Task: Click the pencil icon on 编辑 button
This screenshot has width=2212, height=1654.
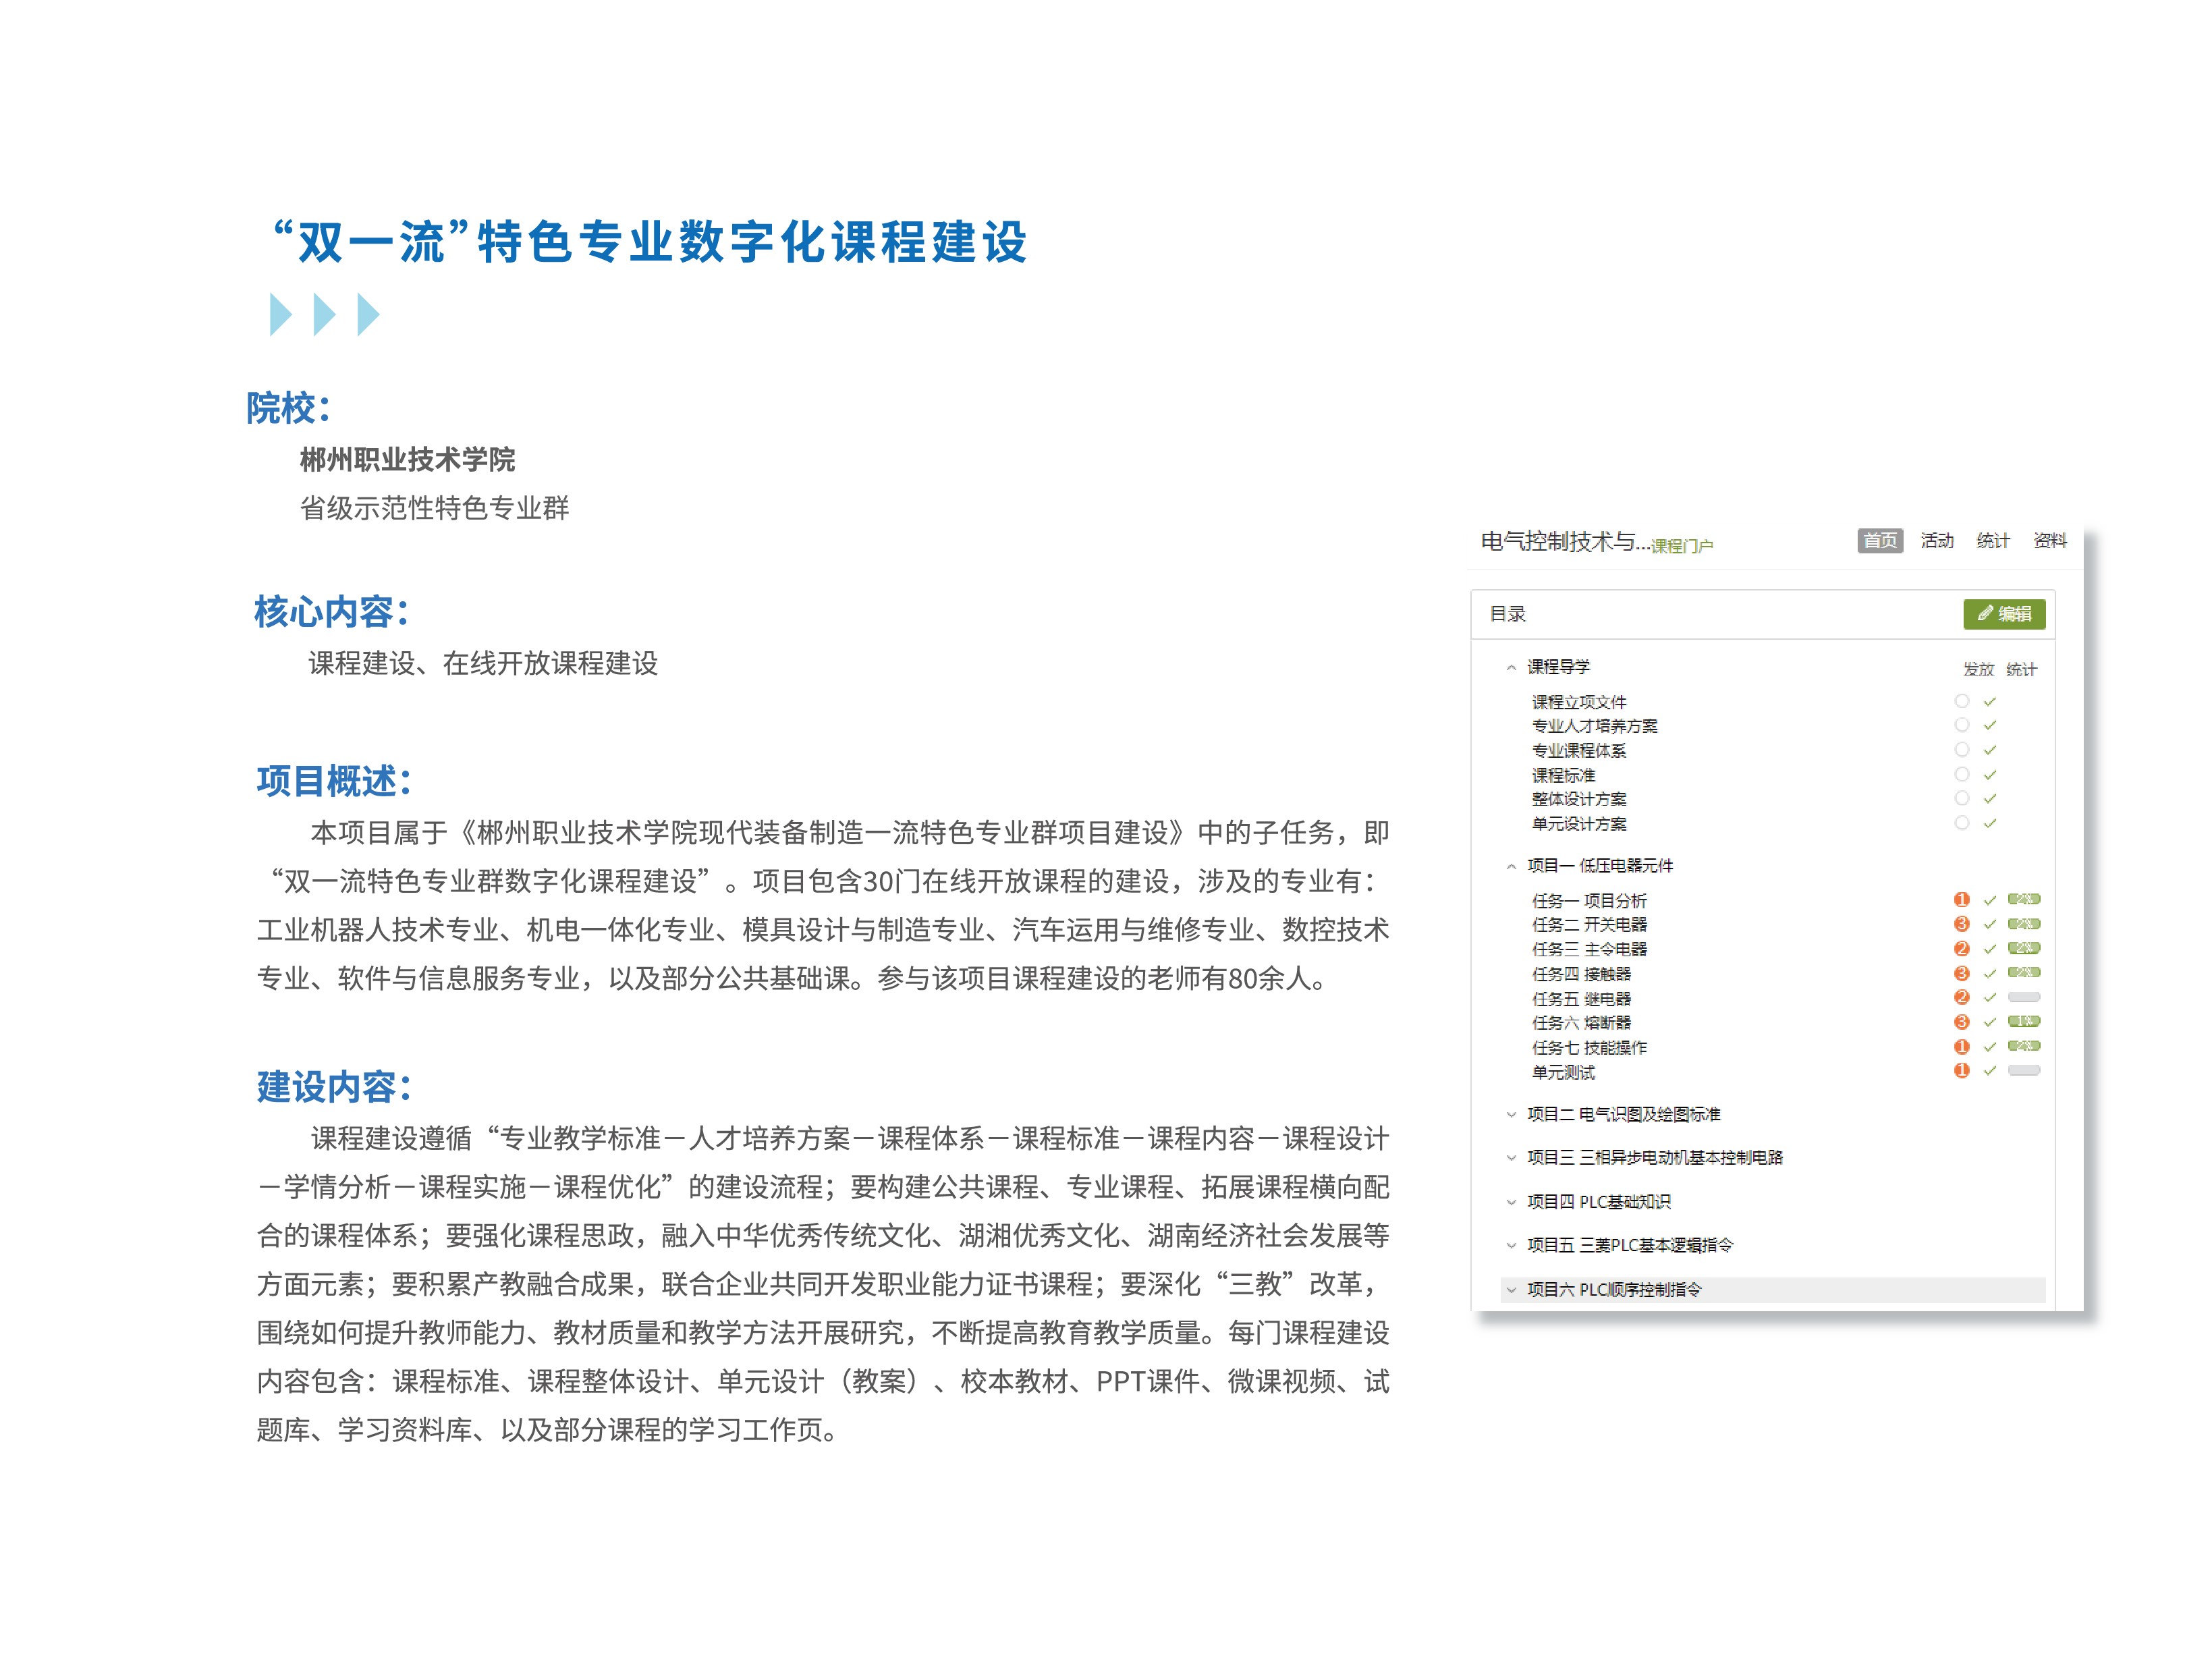Action: (x=1985, y=613)
